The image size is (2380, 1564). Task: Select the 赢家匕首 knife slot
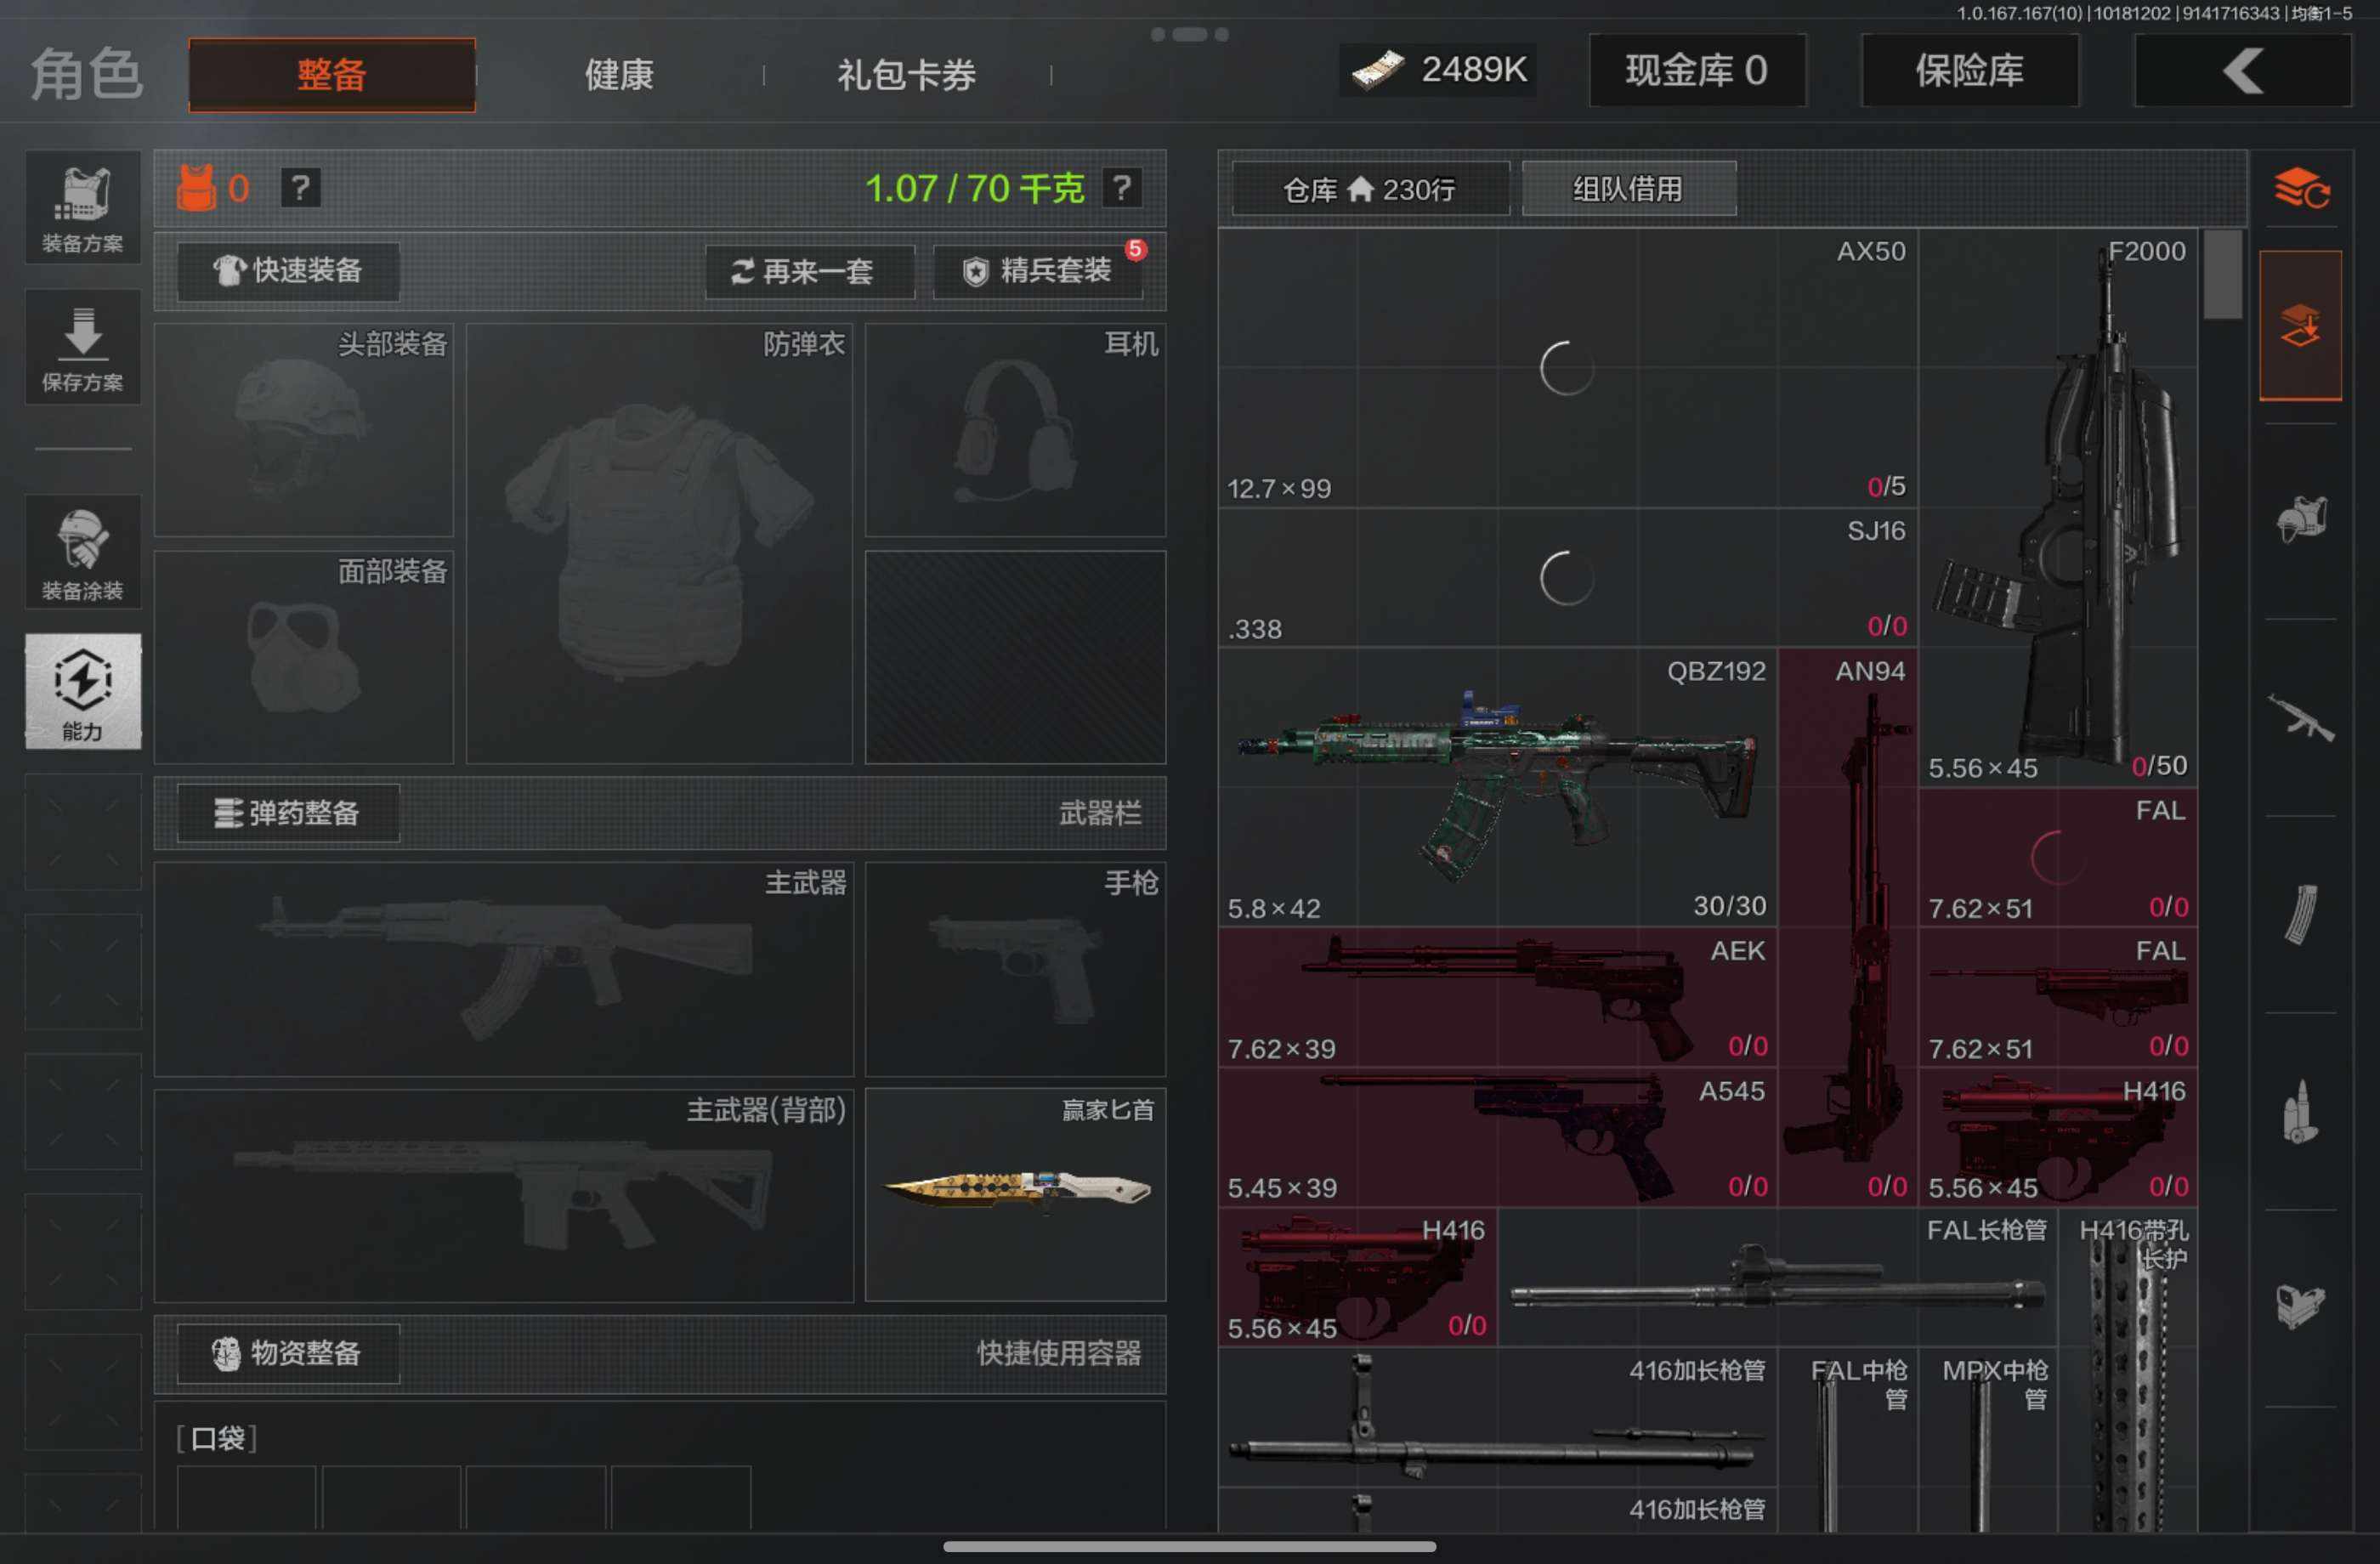(x=1015, y=1195)
